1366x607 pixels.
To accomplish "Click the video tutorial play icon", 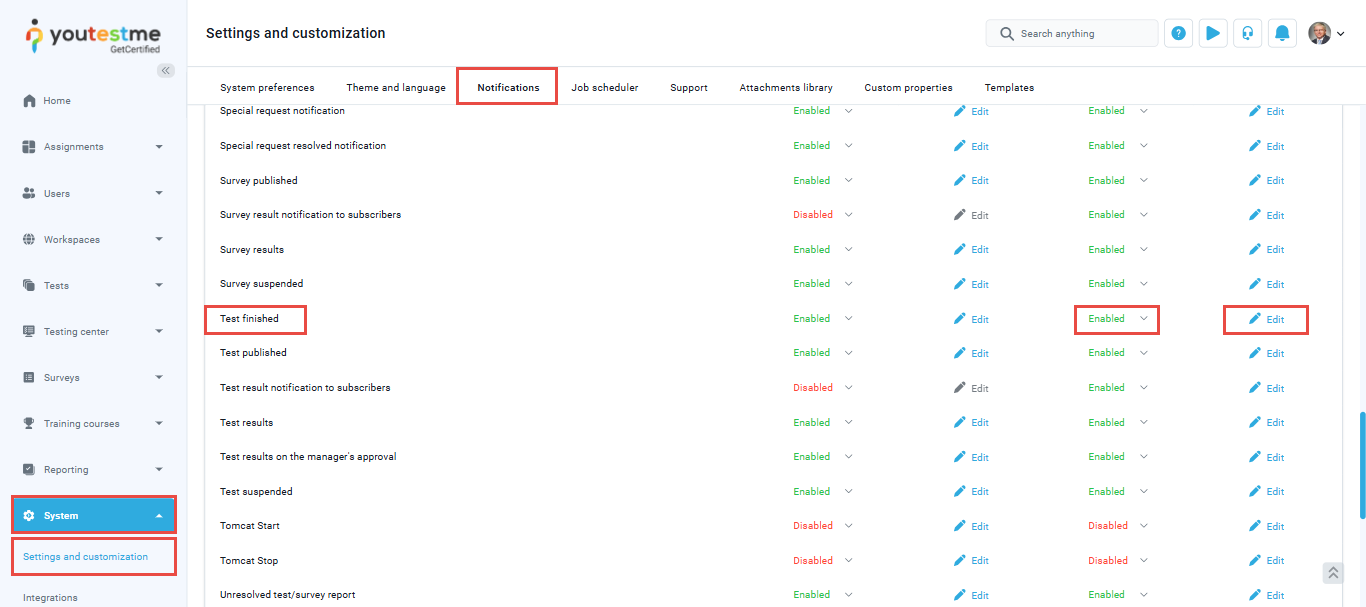I will 1213,33.
